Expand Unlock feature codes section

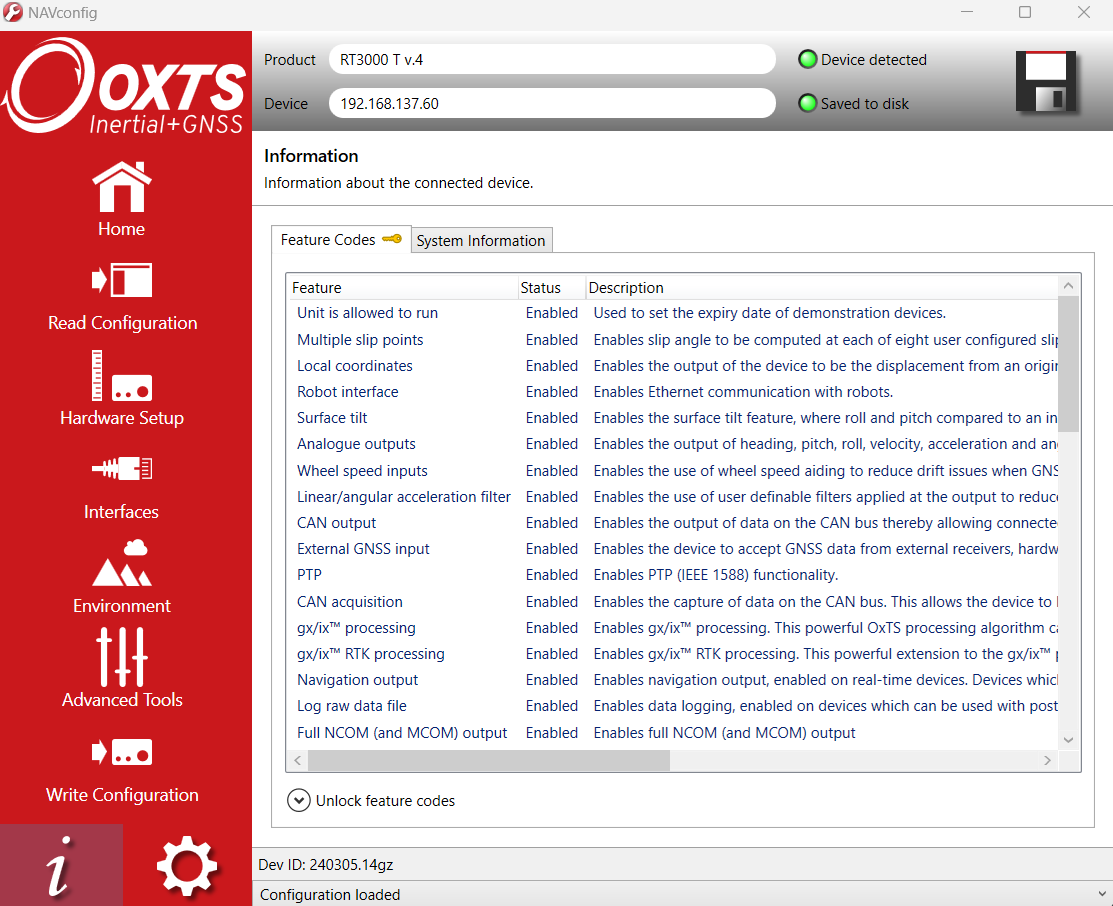[x=299, y=800]
